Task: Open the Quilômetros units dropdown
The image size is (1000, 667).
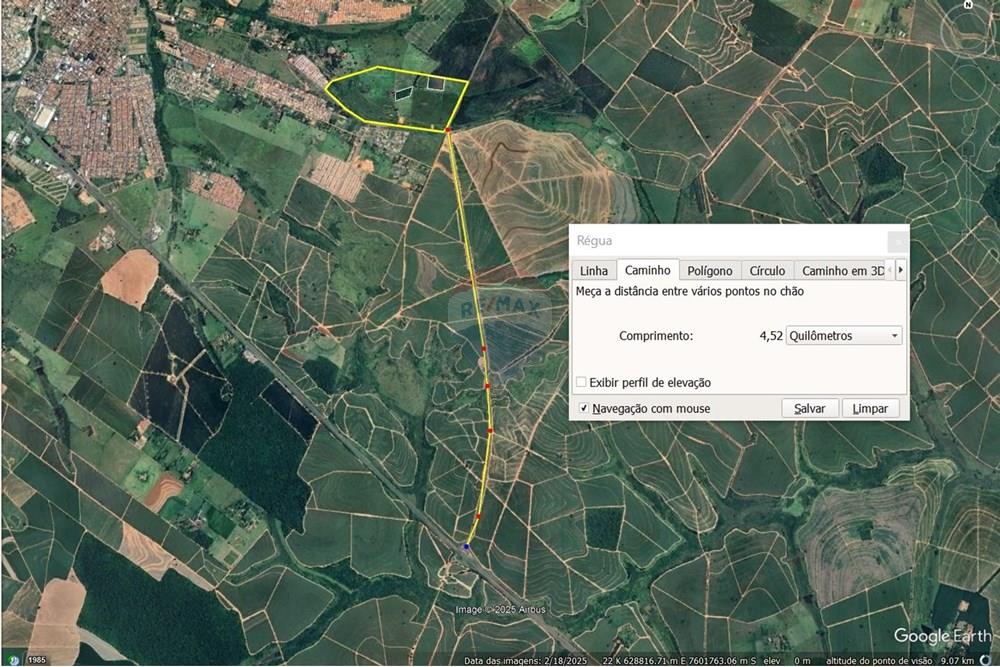Action: tap(844, 336)
